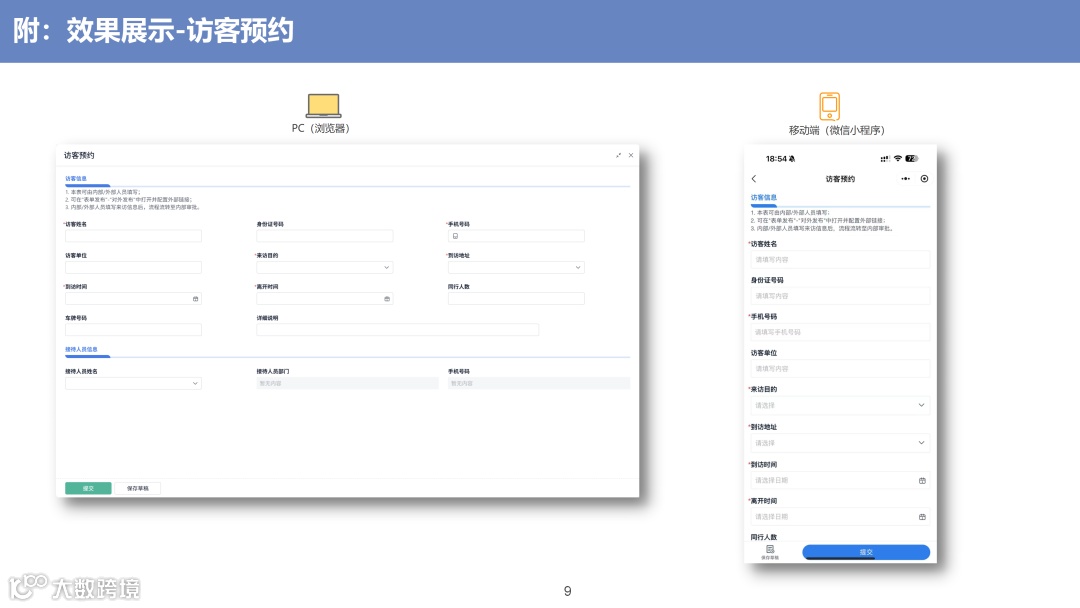Click the PC 离开时间 date field
1080x608 pixels.
click(x=324, y=299)
